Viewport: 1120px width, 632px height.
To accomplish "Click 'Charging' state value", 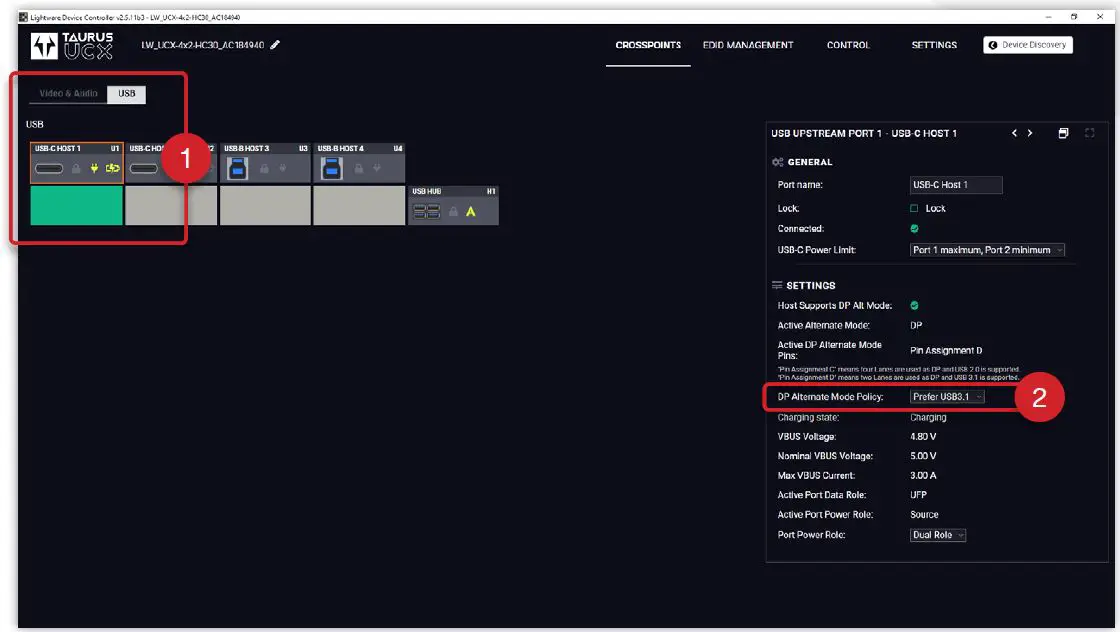I will coord(928,417).
